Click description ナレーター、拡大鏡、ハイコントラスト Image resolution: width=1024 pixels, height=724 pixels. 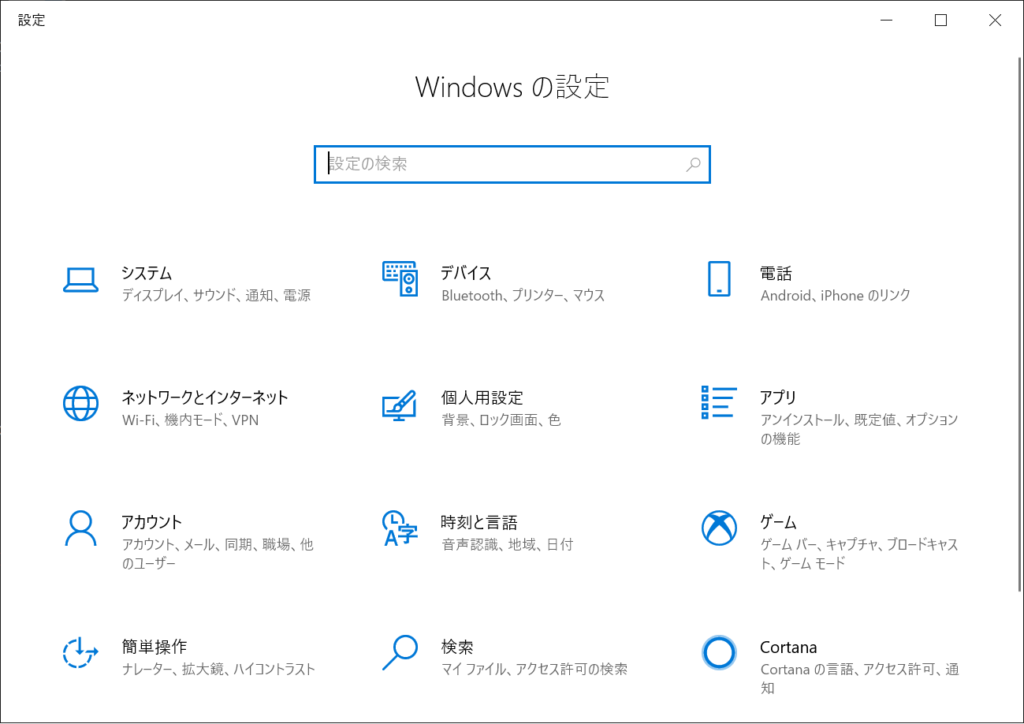[x=219, y=669]
